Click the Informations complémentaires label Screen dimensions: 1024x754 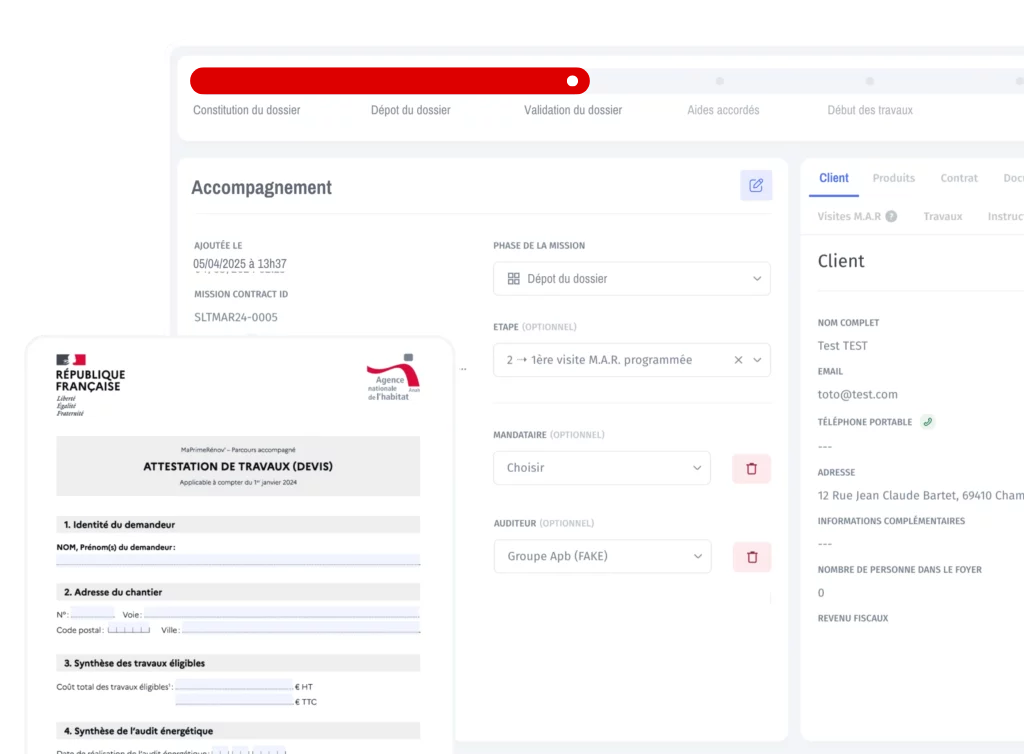[x=891, y=521]
